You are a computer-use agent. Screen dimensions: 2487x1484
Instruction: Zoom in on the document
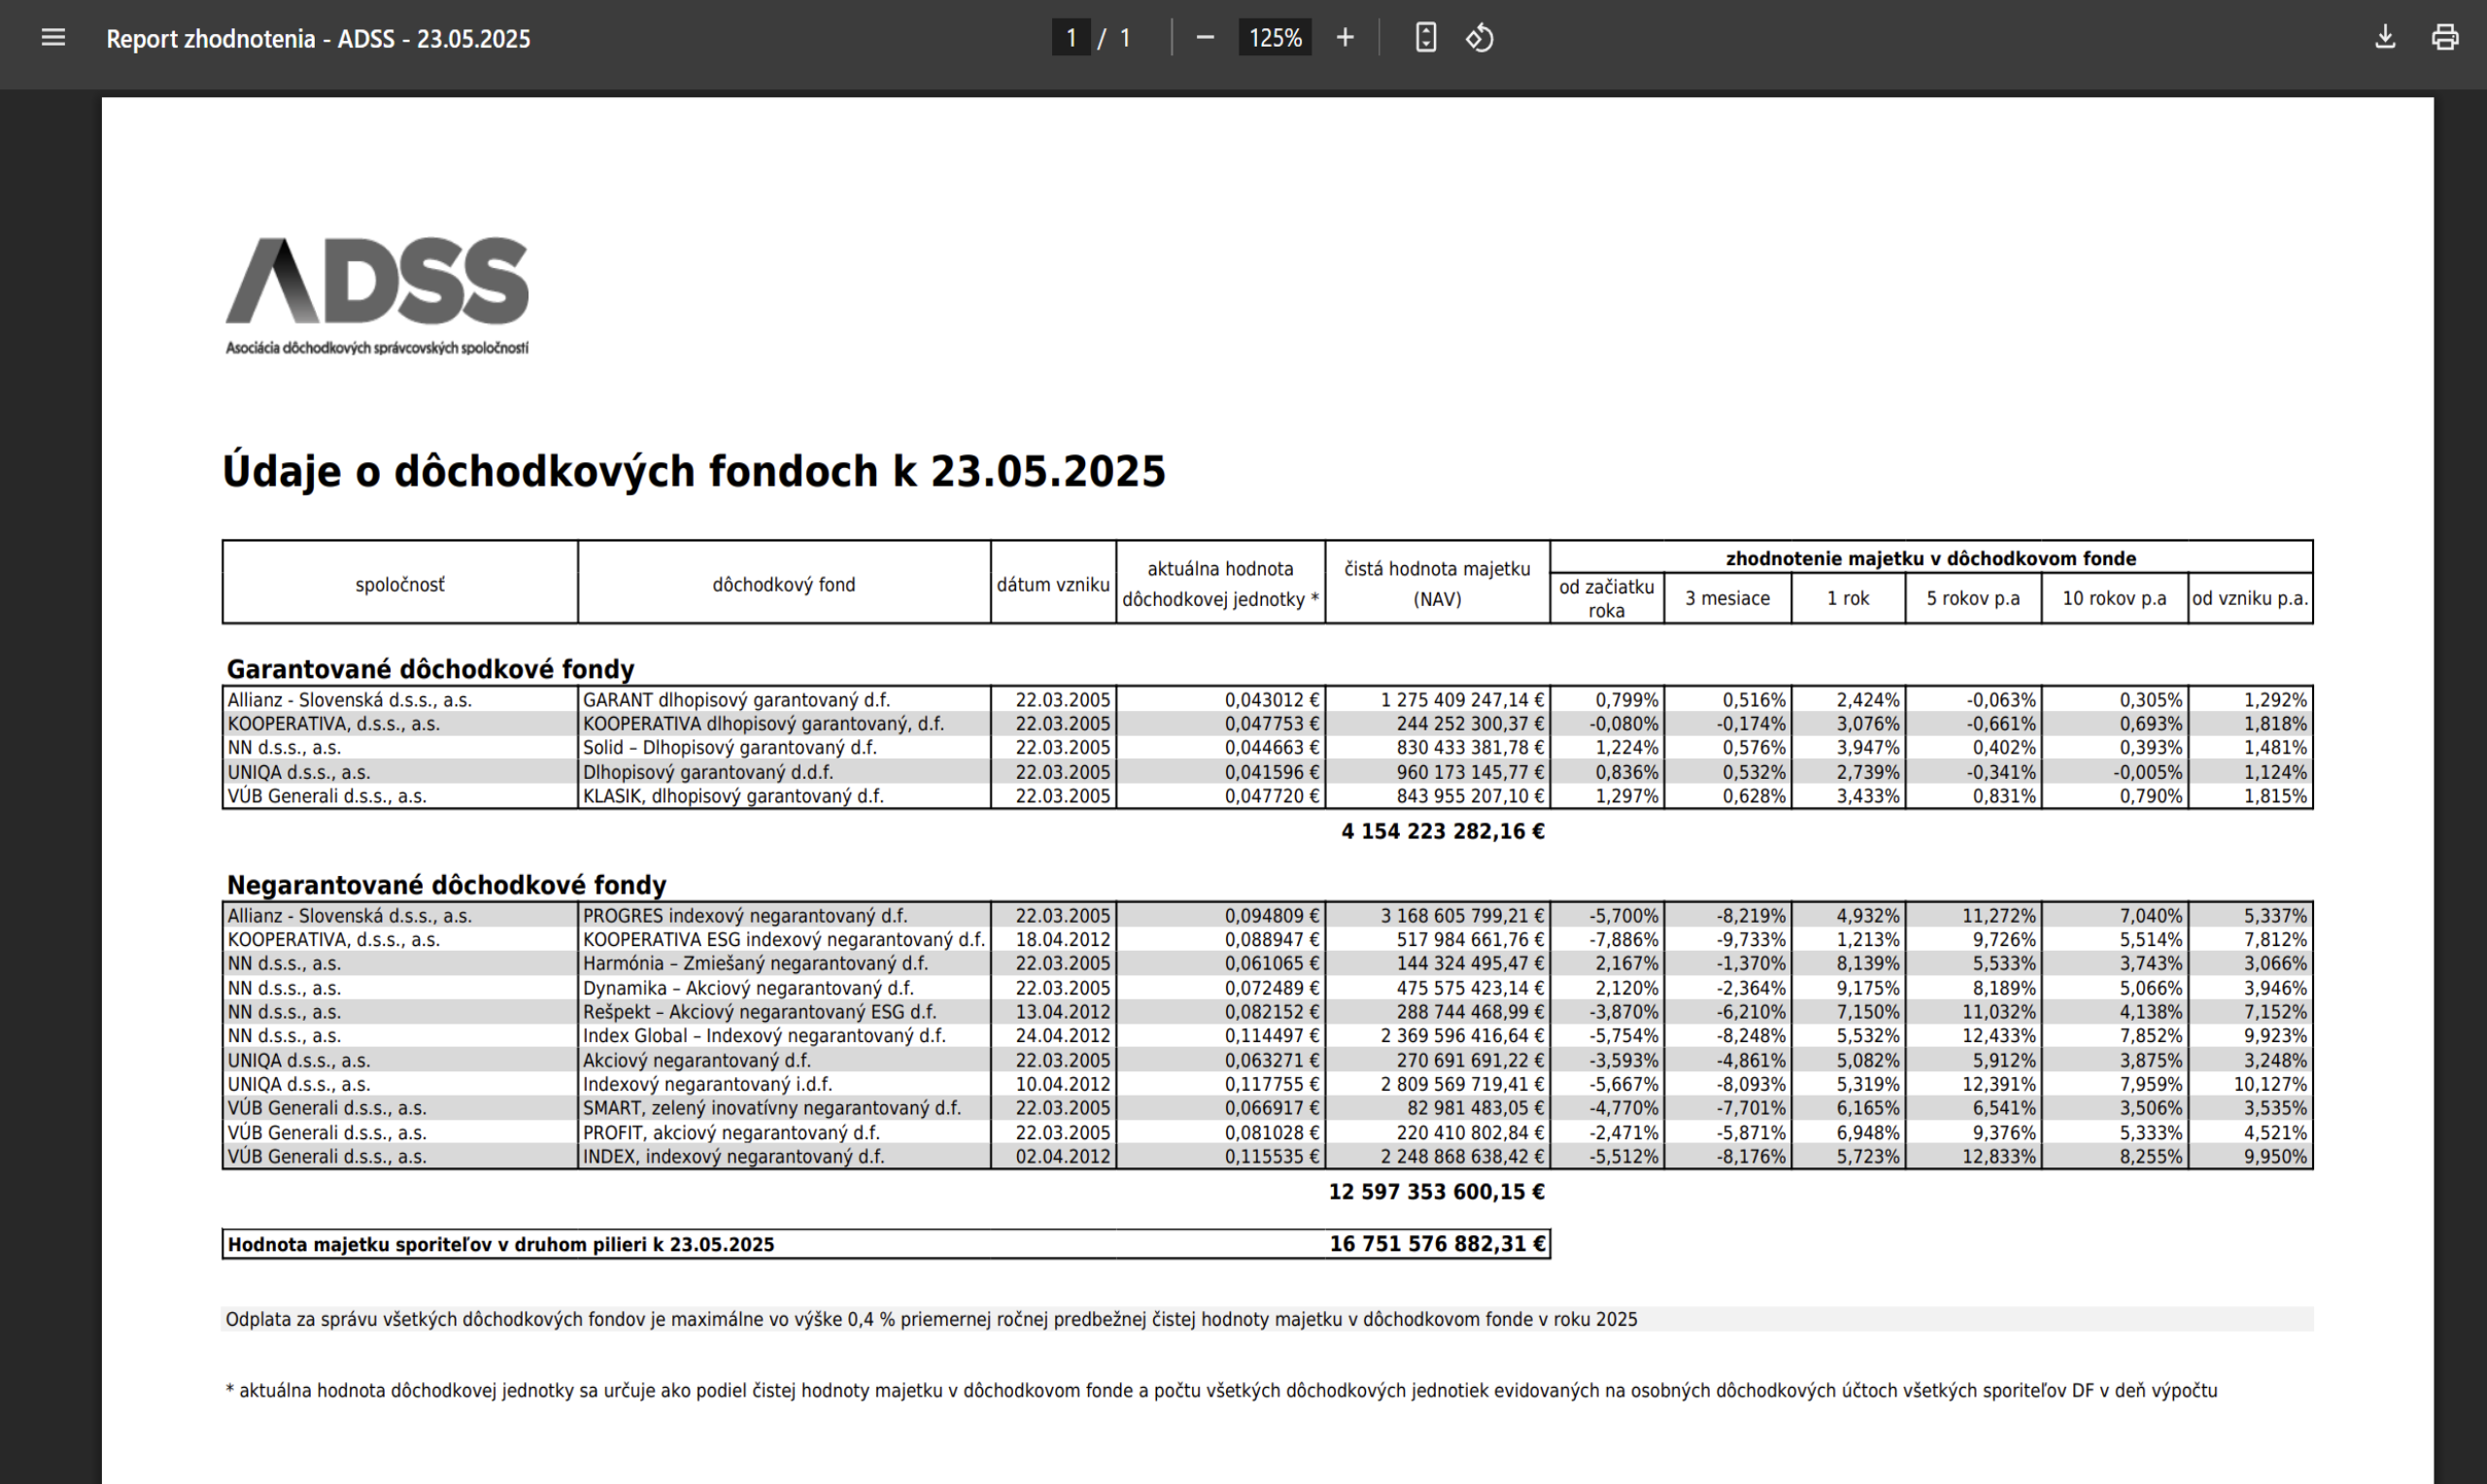[x=1345, y=38]
